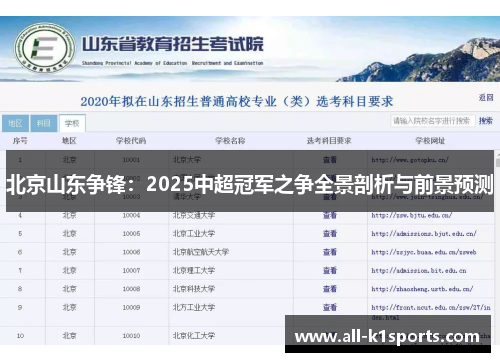Click the 学校网址 column header

point(430,141)
